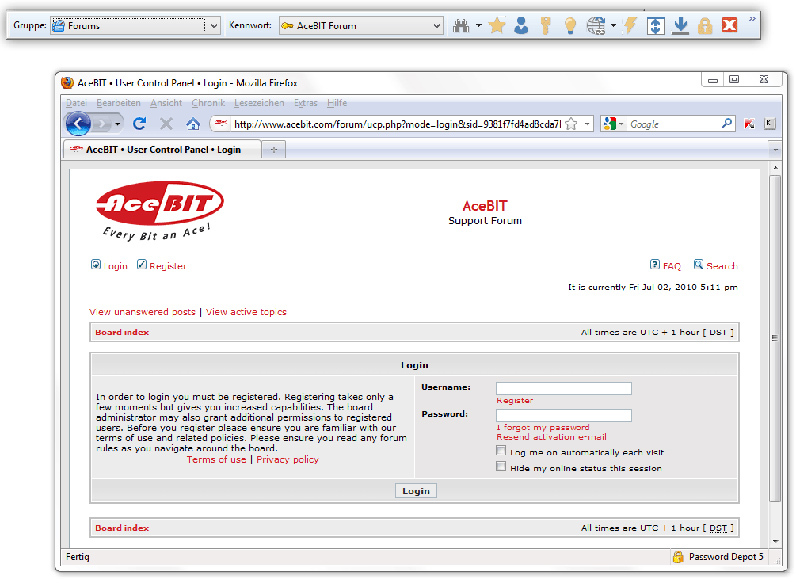800x583 pixels.
Task: Reload the page with the refresh icon
Action: pos(140,123)
